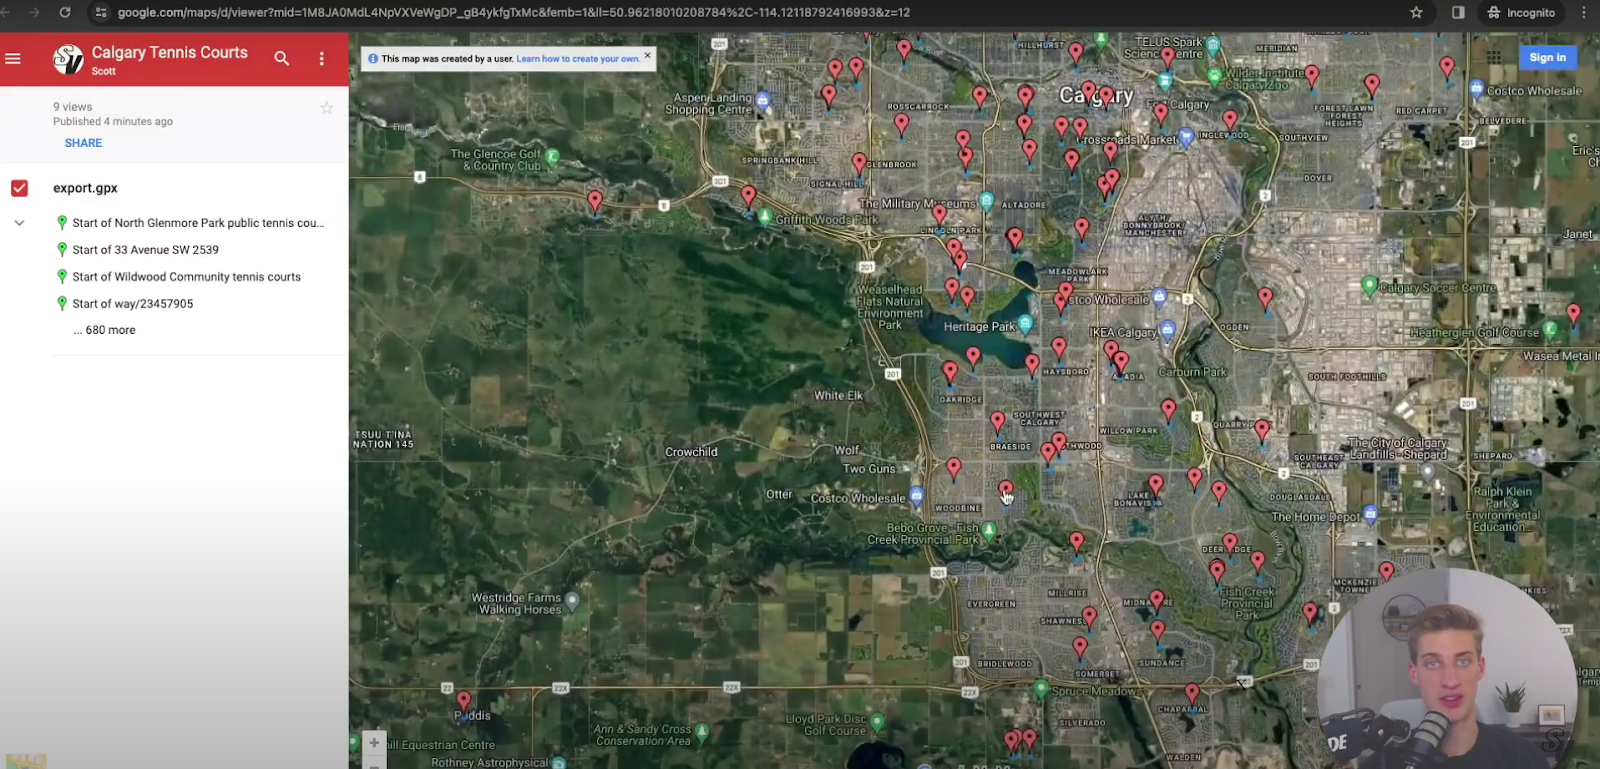Viewport: 1600px width, 769px height.
Task: Click the Crossroads Market marker
Action: 1186,136
